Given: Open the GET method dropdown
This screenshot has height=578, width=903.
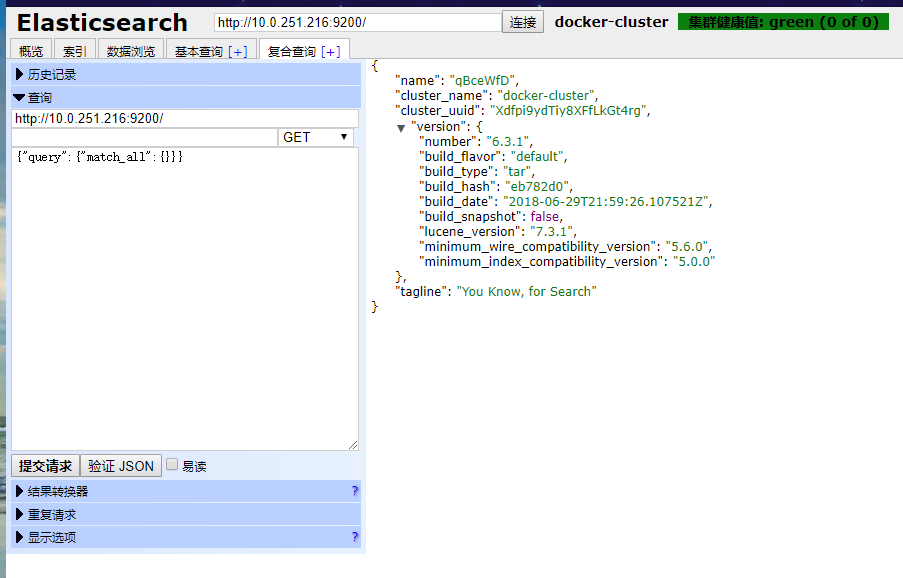Looking at the screenshot, I should pyautogui.click(x=316, y=137).
